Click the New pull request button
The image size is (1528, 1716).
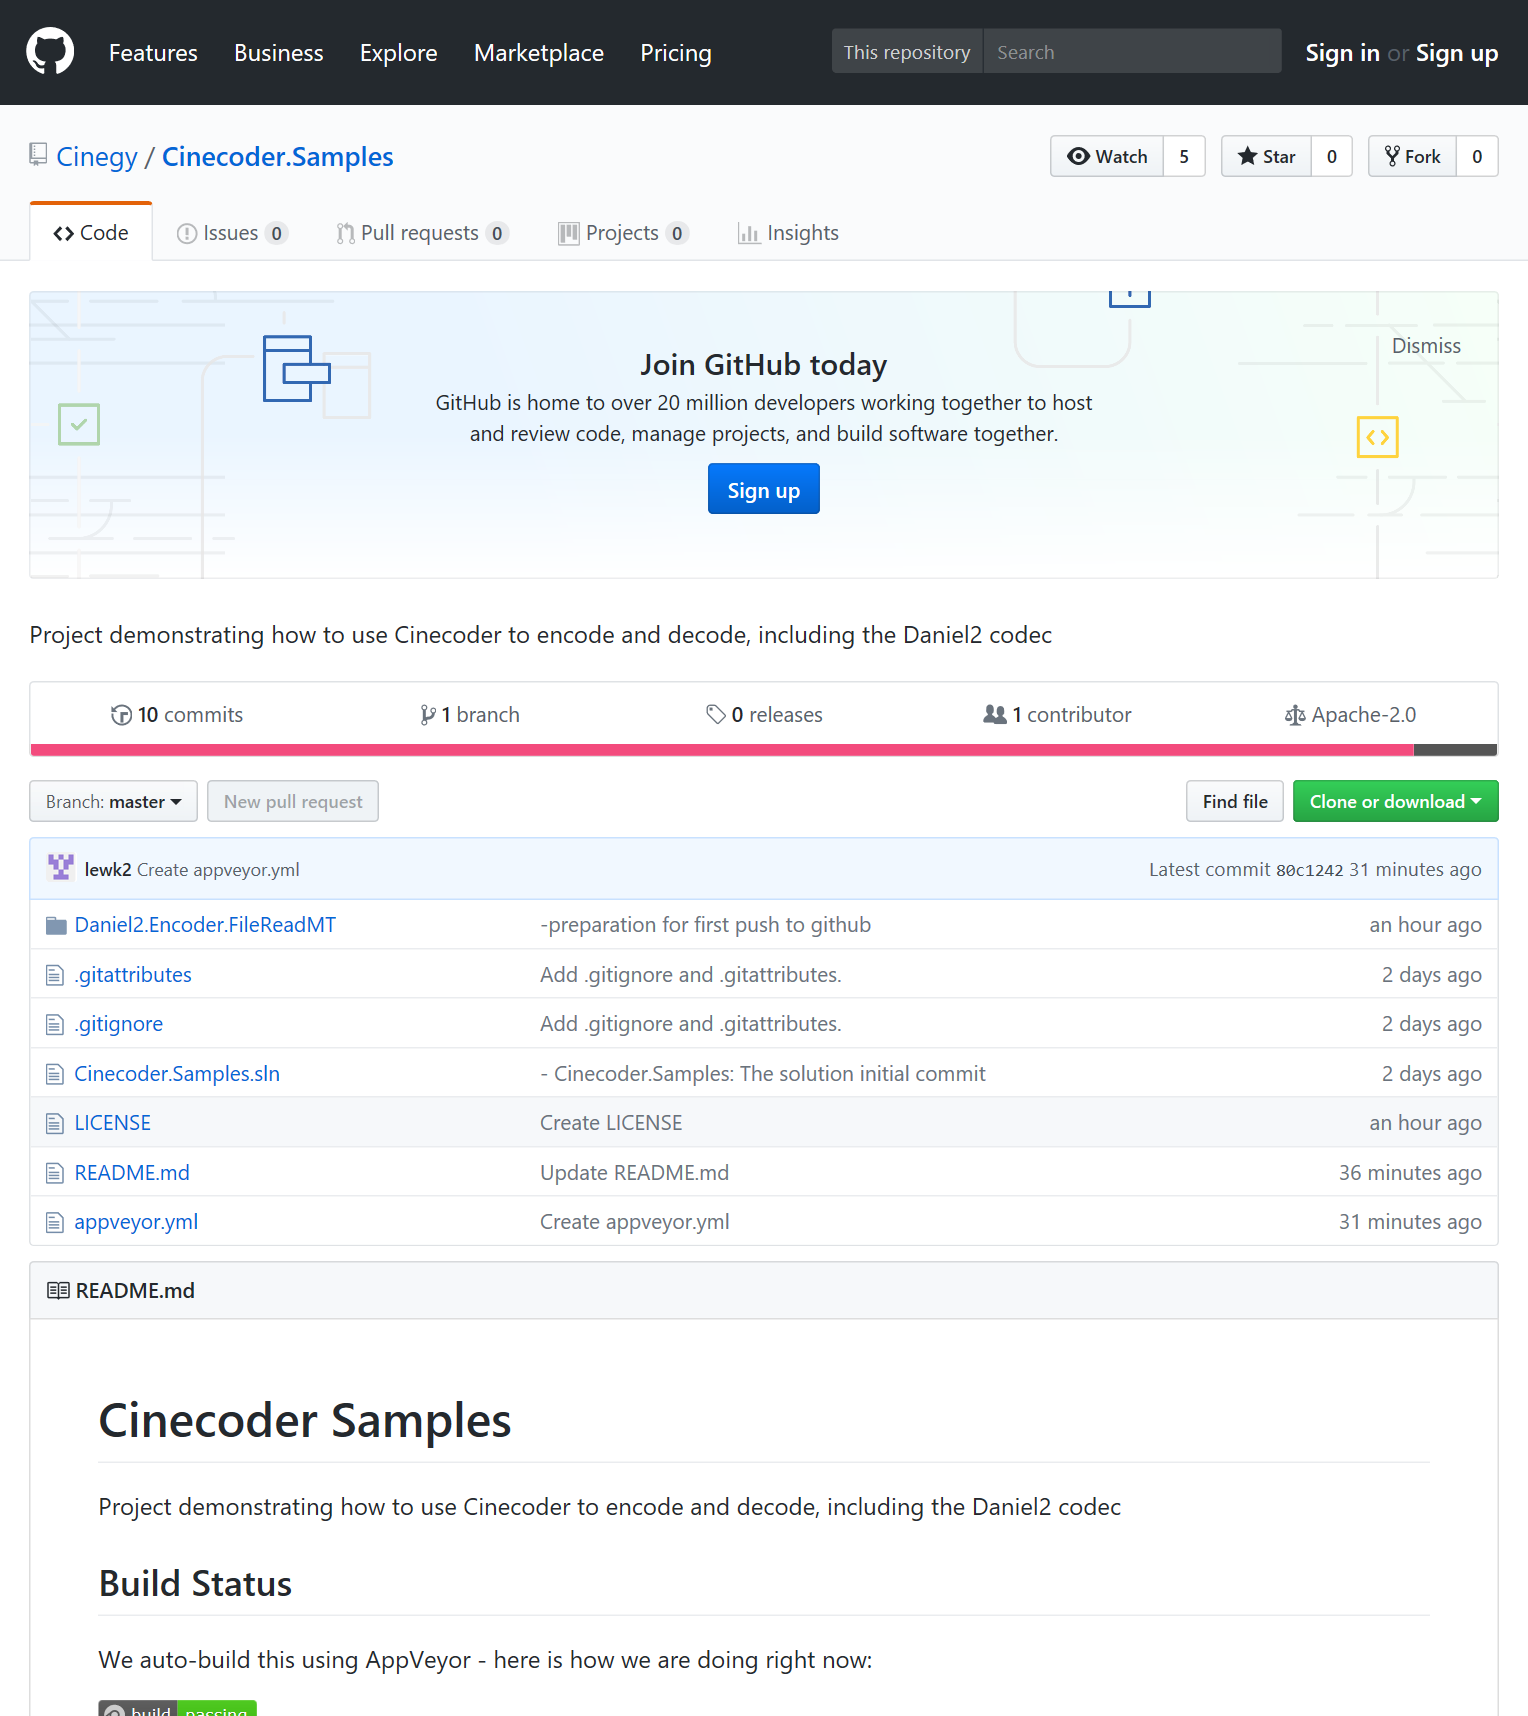(x=293, y=801)
